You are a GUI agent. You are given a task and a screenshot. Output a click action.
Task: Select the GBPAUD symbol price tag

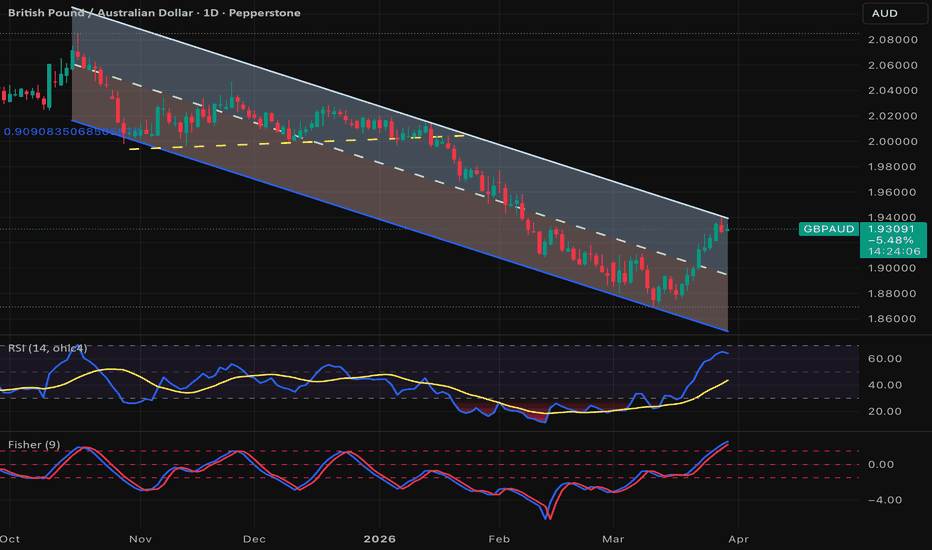coord(829,229)
